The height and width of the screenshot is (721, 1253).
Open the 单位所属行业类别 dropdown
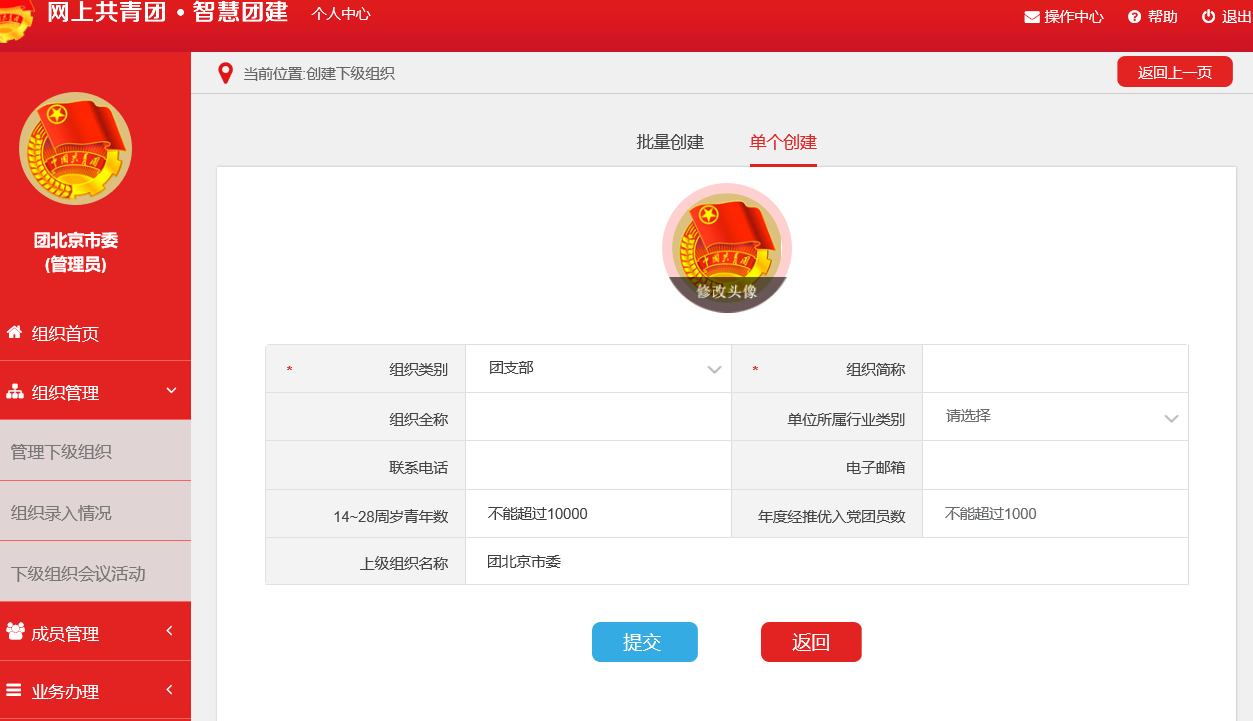[1055, 417]
